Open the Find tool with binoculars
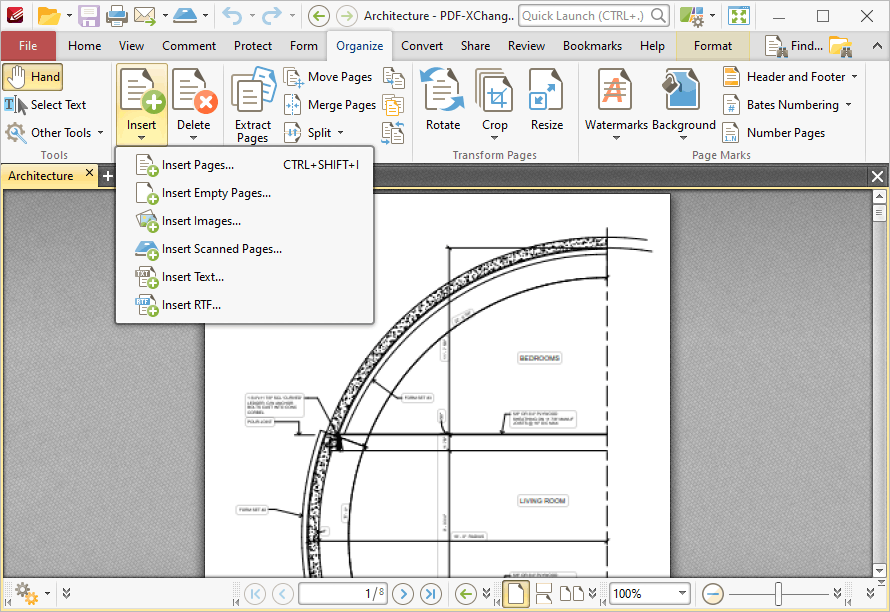The width and height of the screenshot is (890, 612). [x=794, y=46]
